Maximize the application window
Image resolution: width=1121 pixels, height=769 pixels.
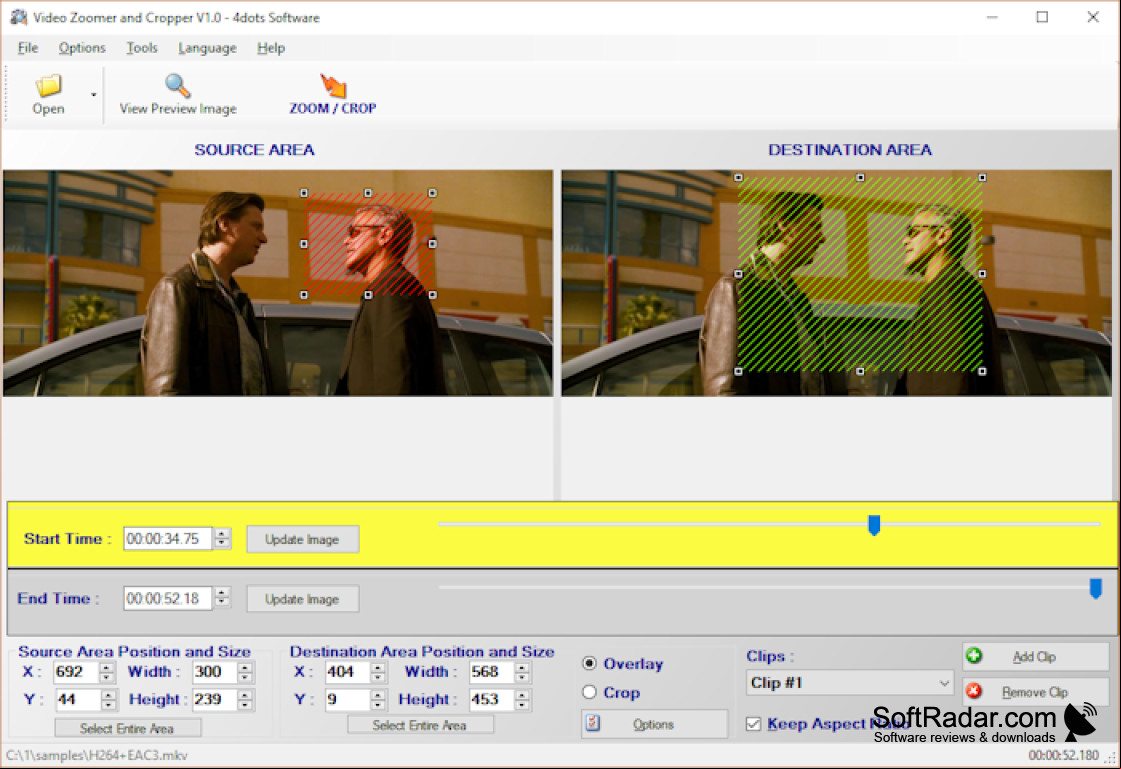pos(1042,17)
